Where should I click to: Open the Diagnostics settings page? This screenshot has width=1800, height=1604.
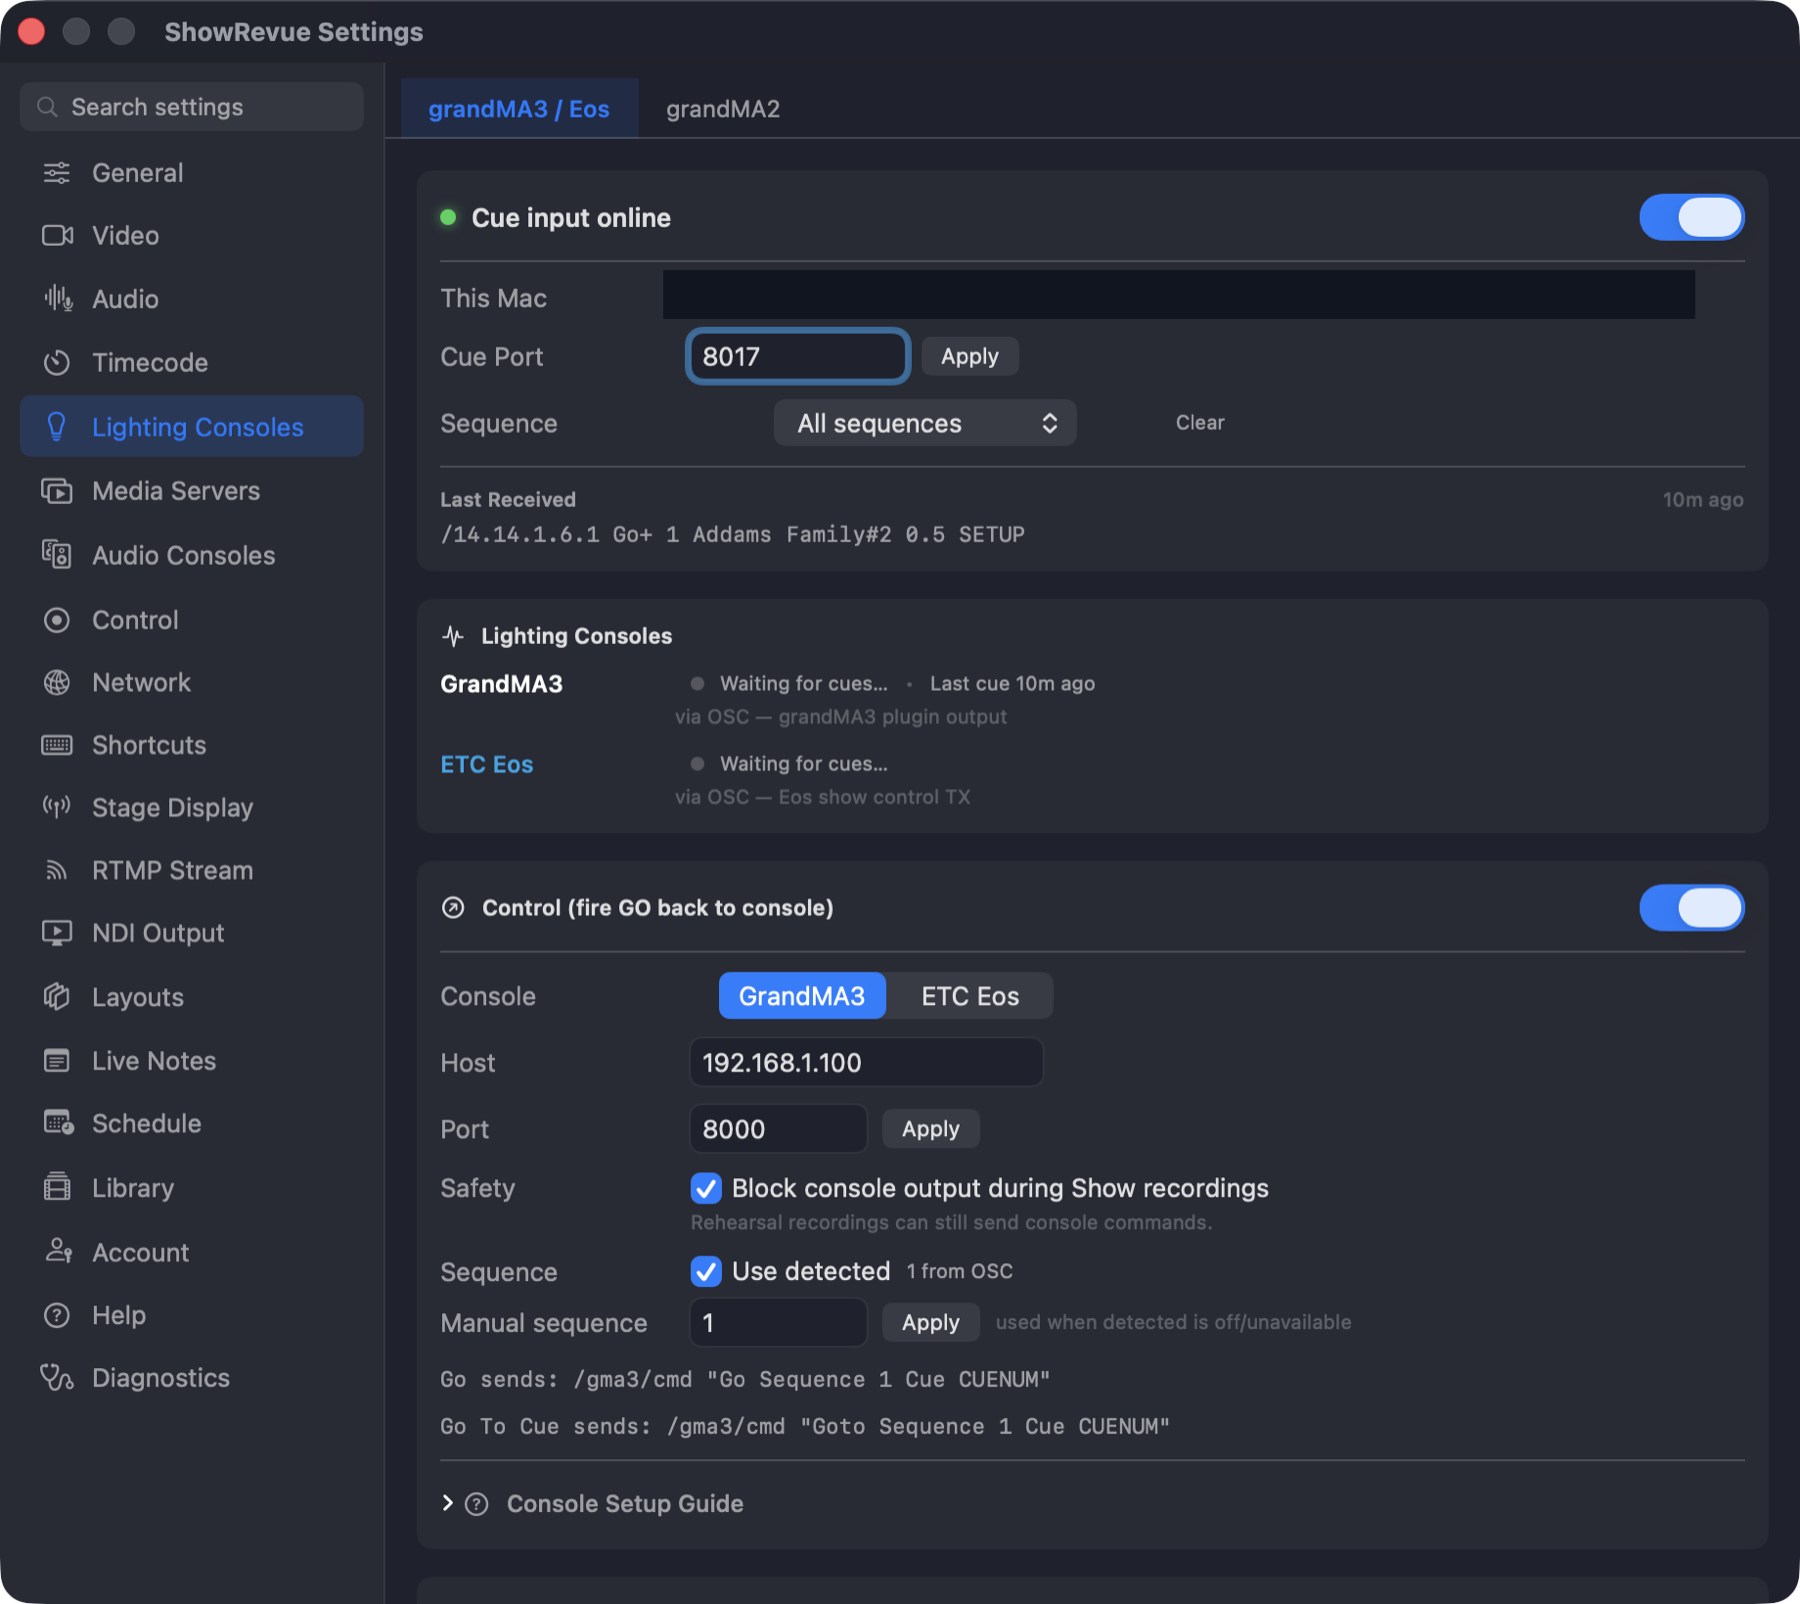(191, 1378)
